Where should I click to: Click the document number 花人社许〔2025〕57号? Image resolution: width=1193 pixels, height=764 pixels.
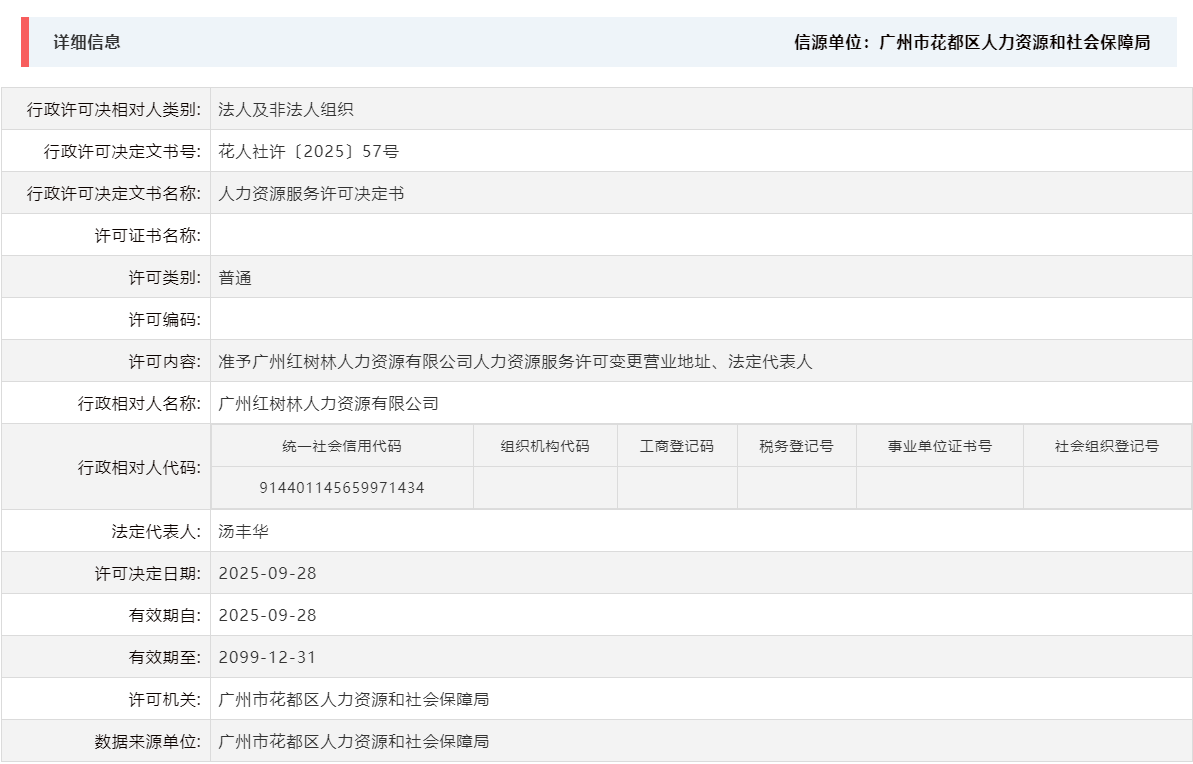tap(300, 150)
